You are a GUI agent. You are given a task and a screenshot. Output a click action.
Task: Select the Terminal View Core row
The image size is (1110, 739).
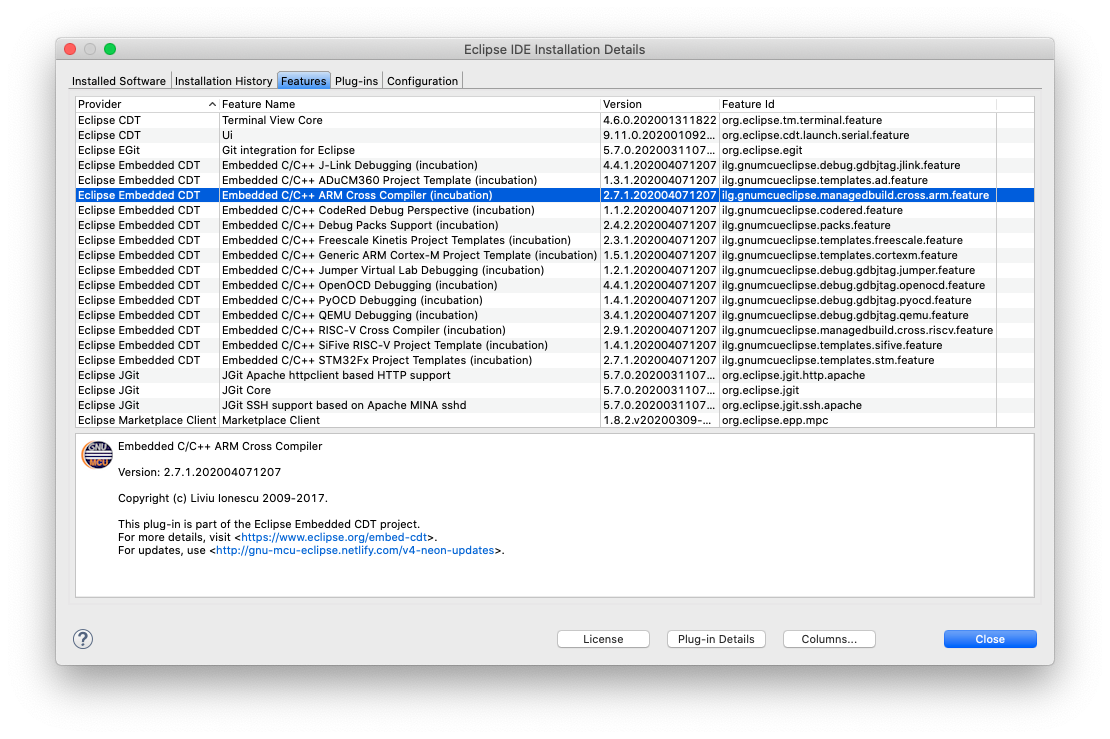point(272,120)
